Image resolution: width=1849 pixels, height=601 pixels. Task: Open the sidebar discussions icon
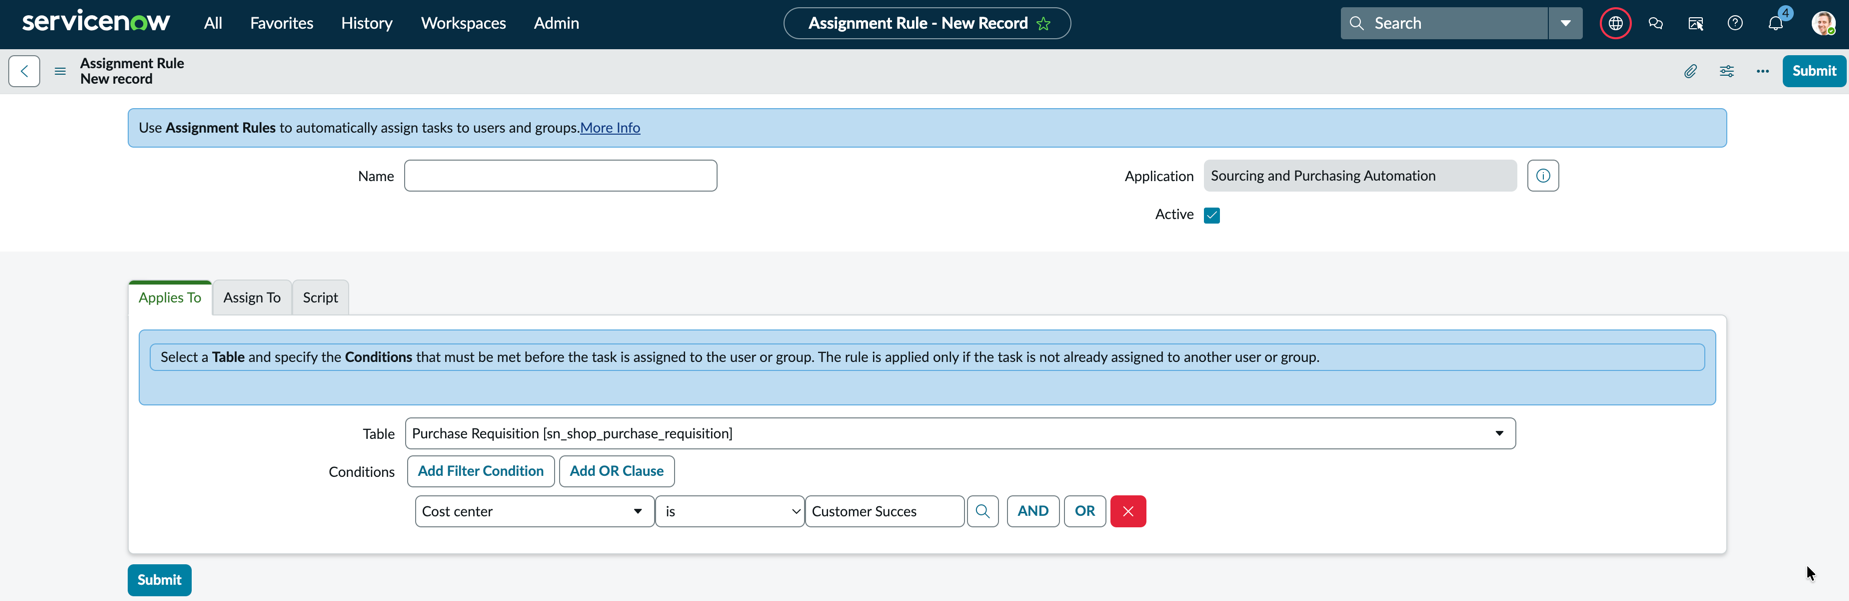pyautogui.click(x=1696, y=23)
